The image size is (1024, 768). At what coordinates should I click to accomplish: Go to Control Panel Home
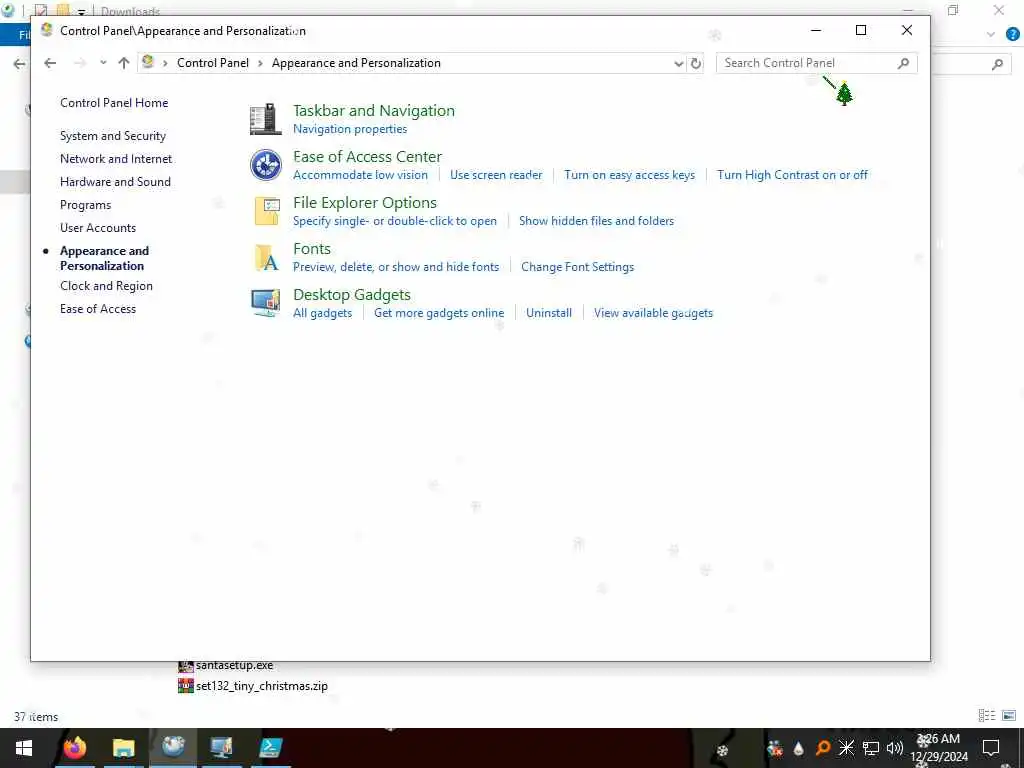(x=114, y=103)
